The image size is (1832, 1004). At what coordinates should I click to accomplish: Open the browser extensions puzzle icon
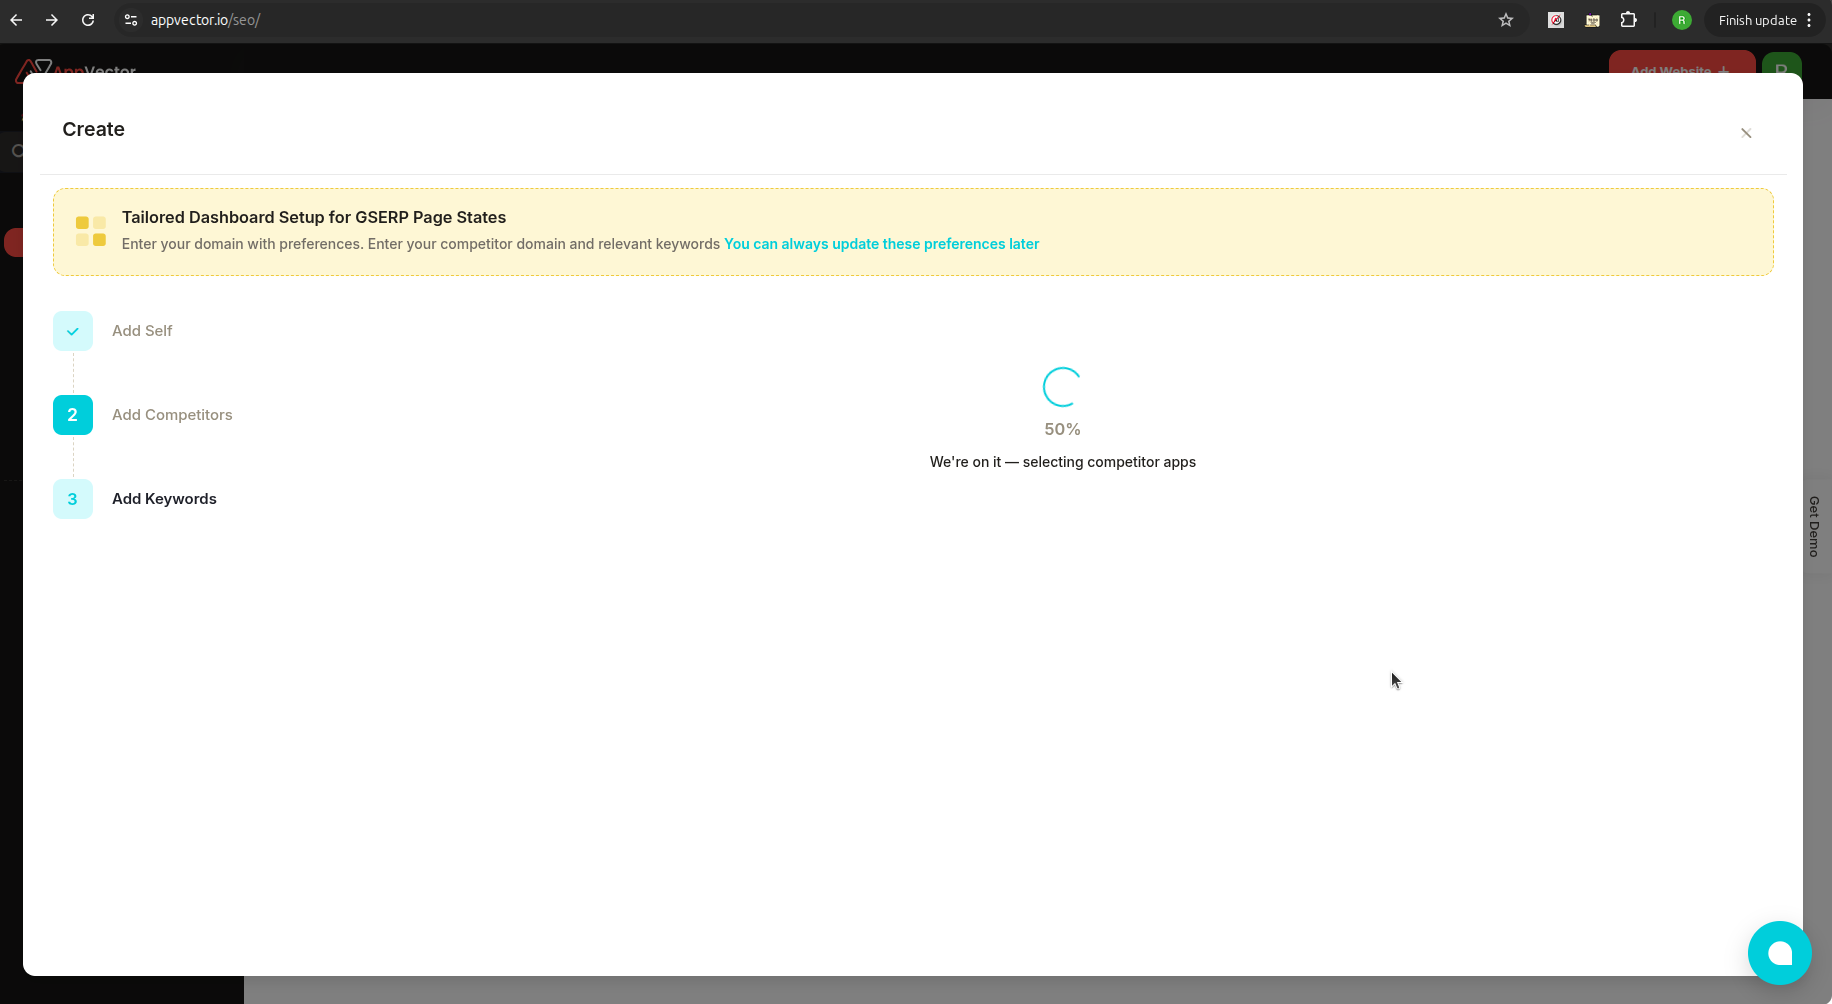[1630, 20]
